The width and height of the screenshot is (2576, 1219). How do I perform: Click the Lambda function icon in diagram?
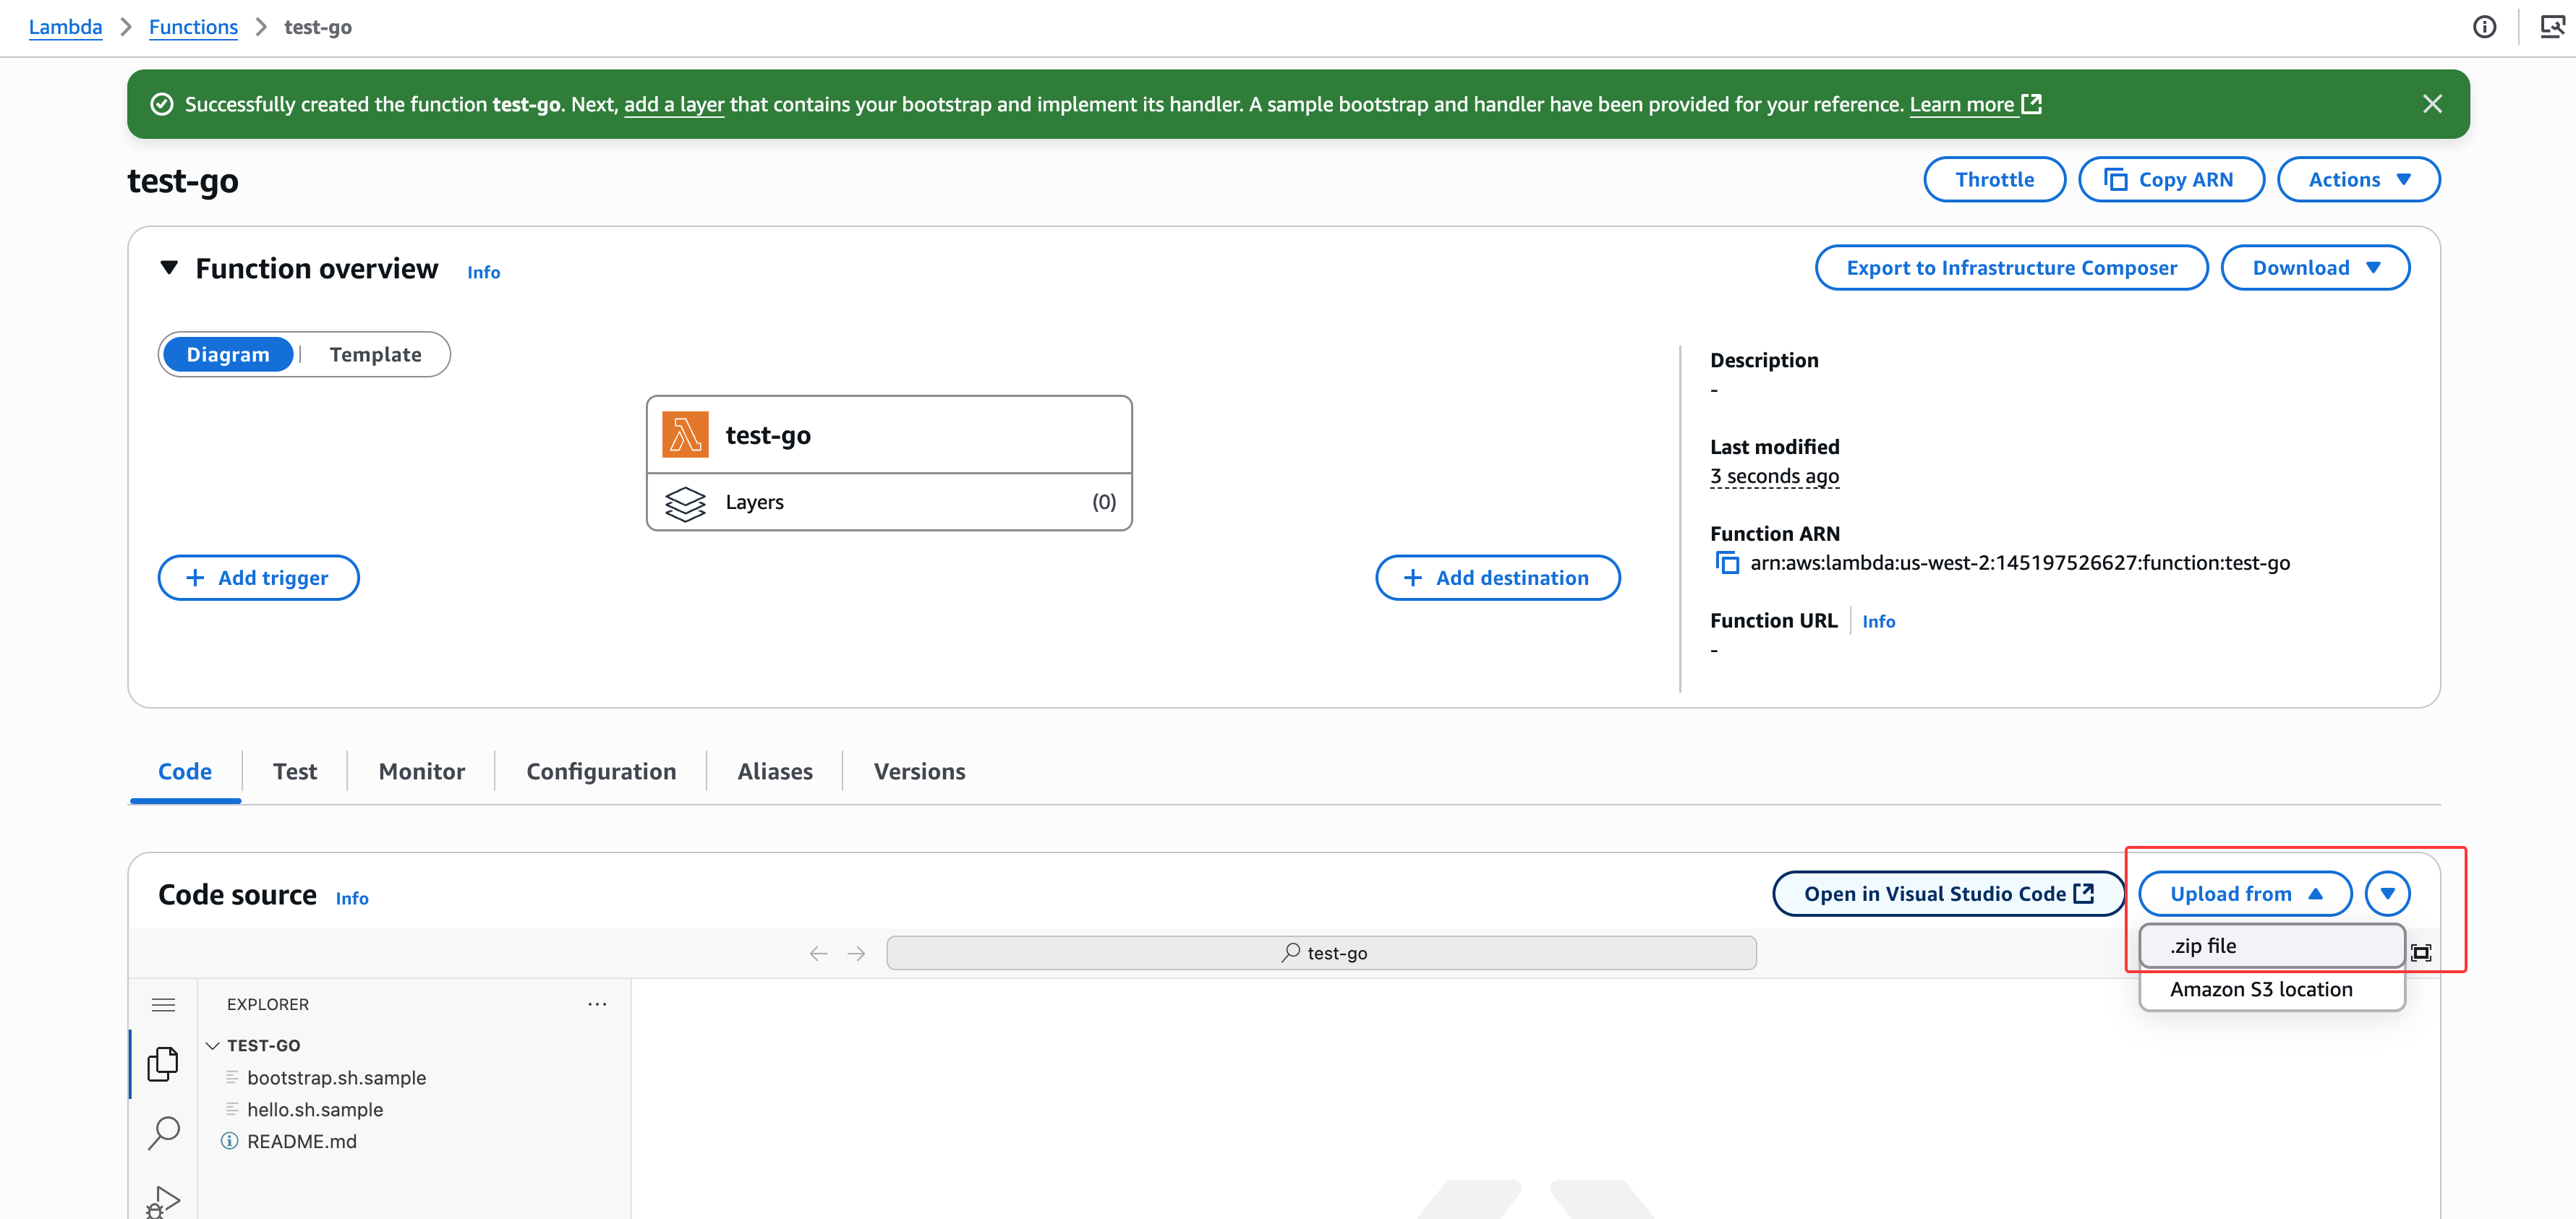[x=685, y=435]
